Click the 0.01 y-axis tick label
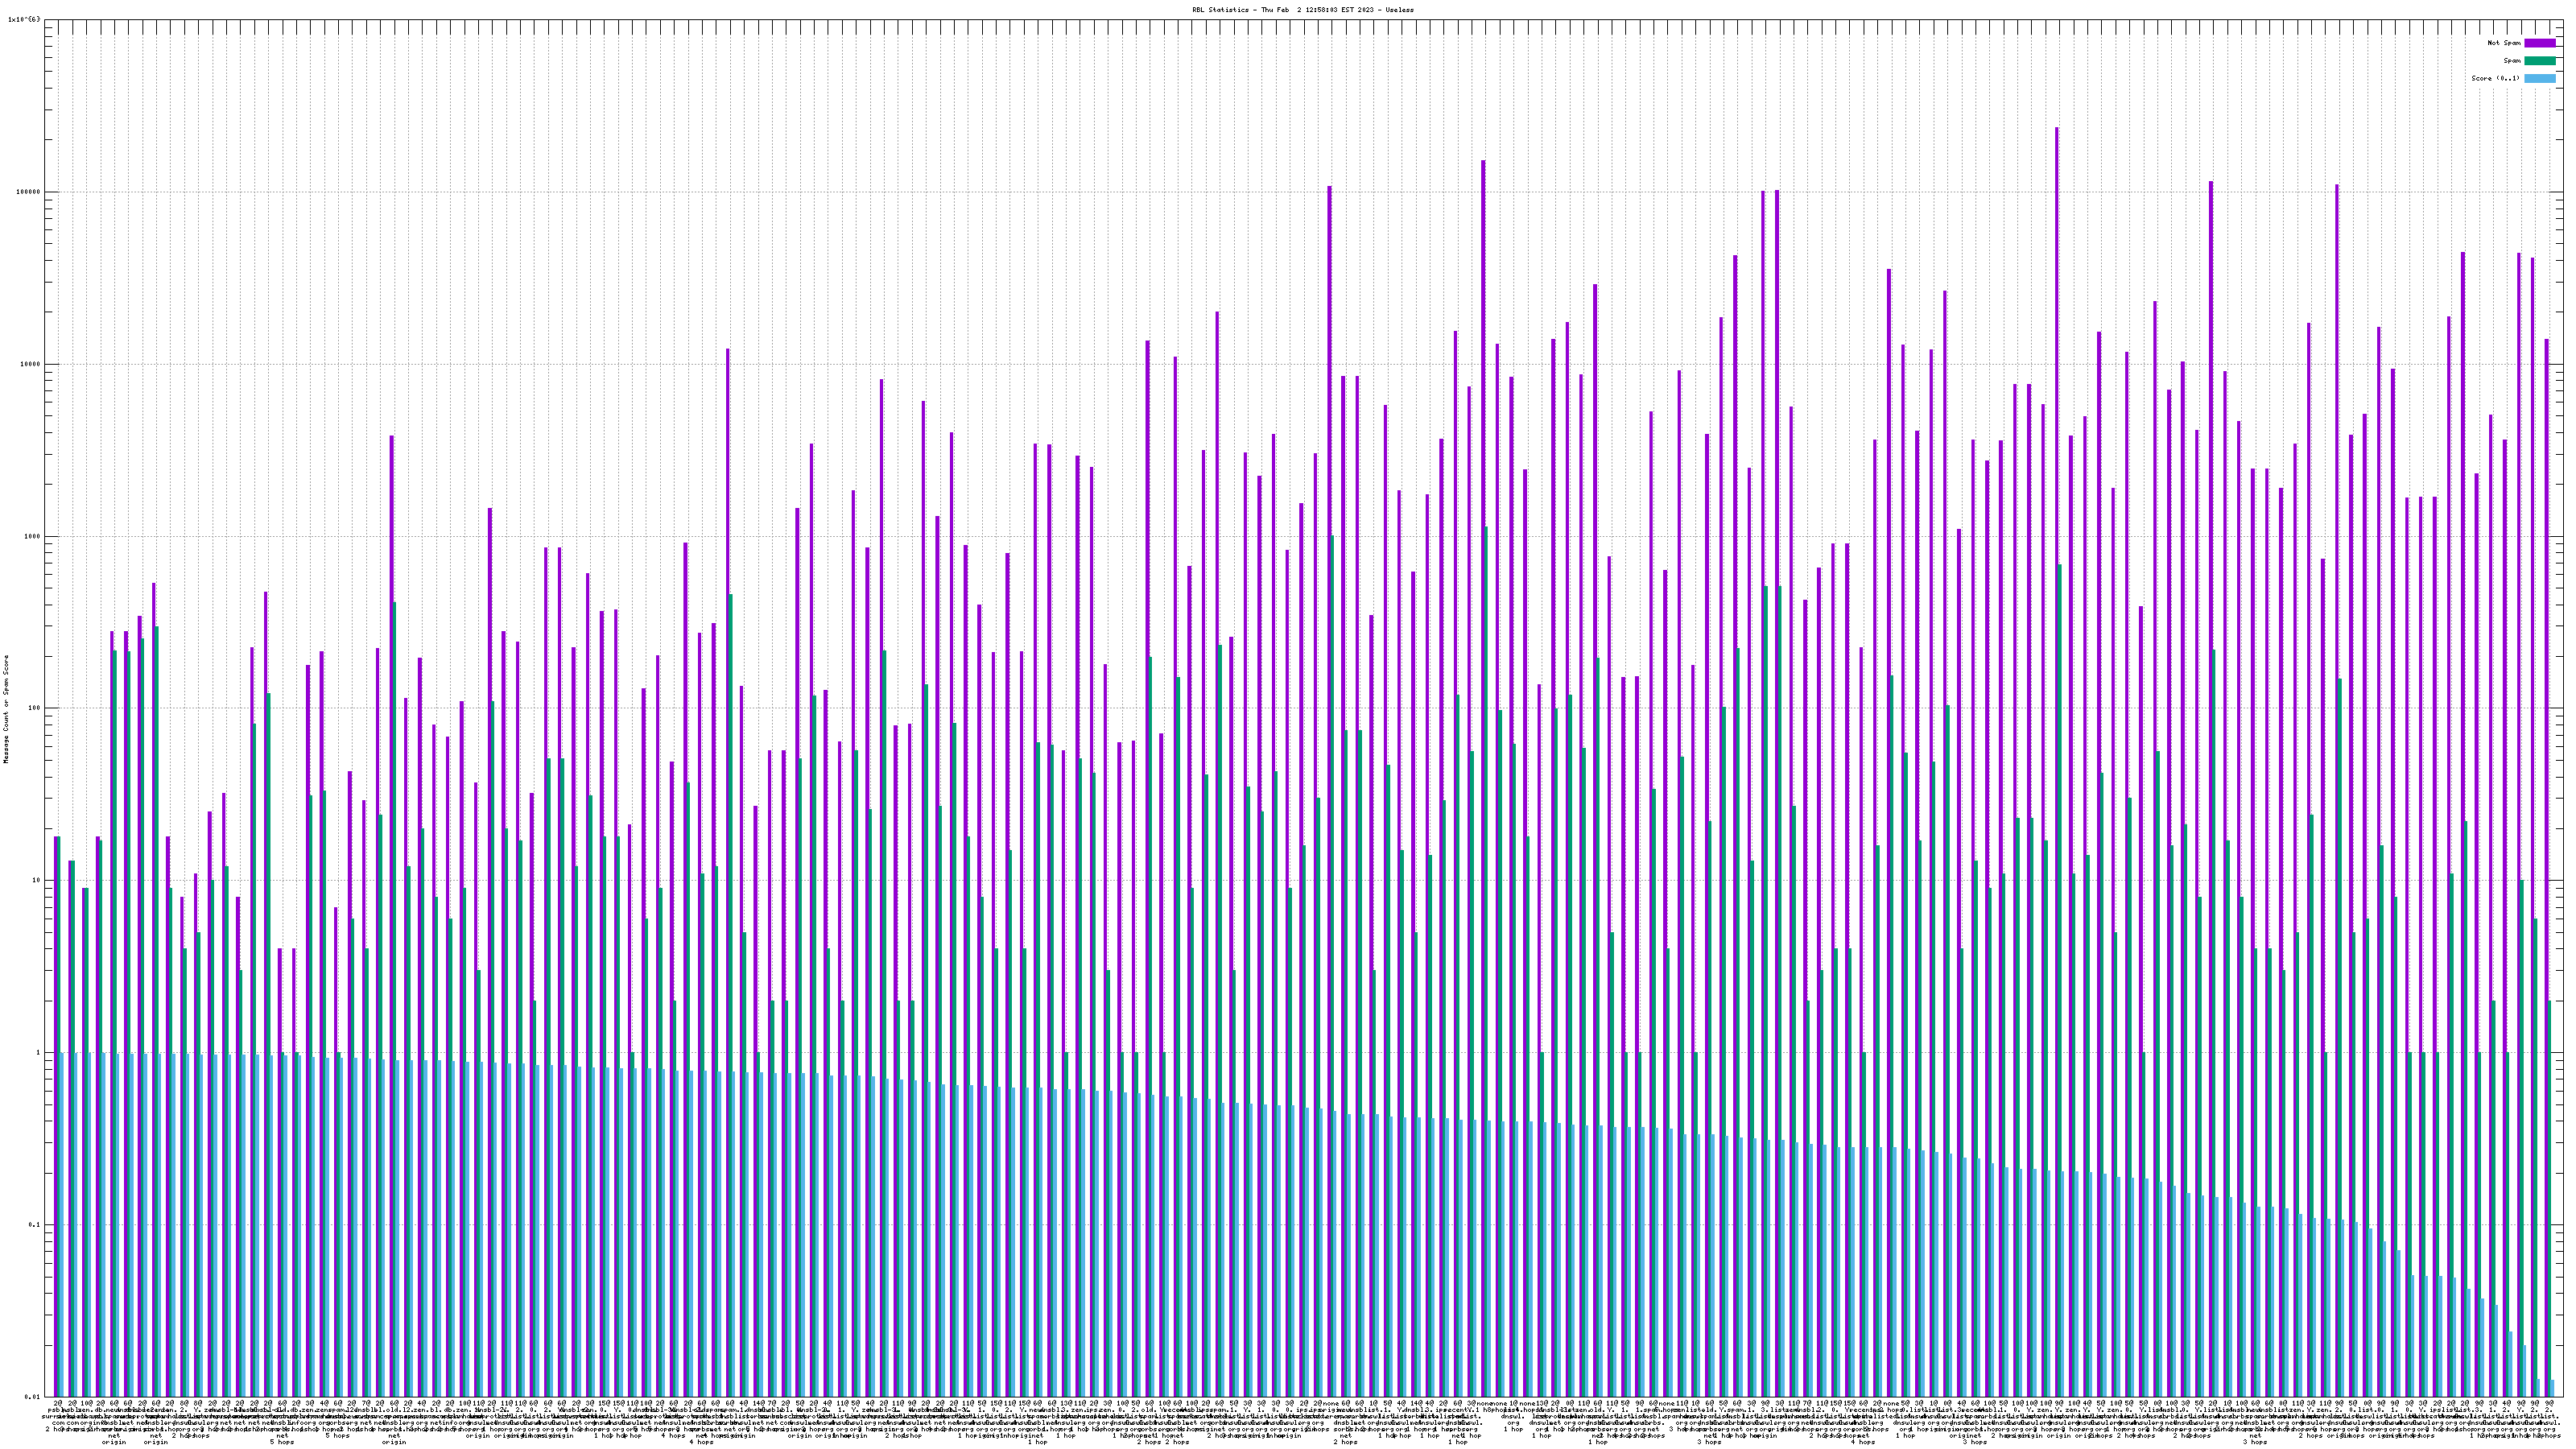Image resolution: width=2576 pixels, height=1449 pixels. [33, 1397]
